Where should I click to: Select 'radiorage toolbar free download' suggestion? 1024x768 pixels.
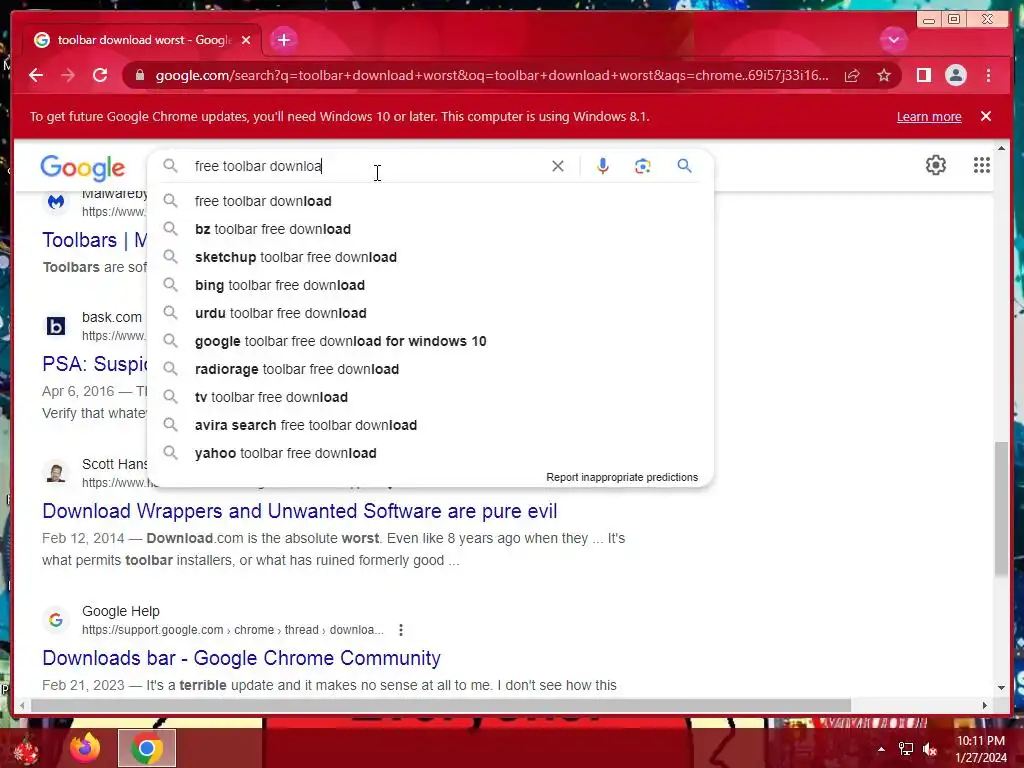(x=431, y=370)
